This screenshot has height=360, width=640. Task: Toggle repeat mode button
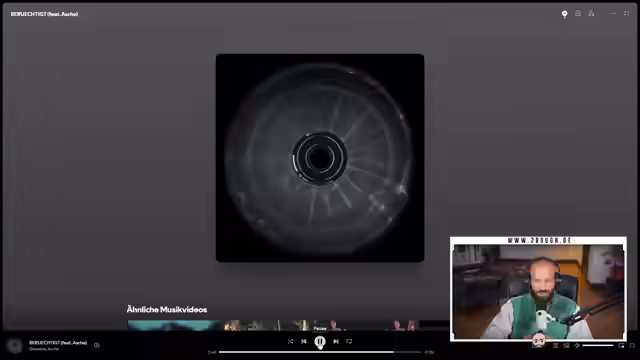(349, 341)
